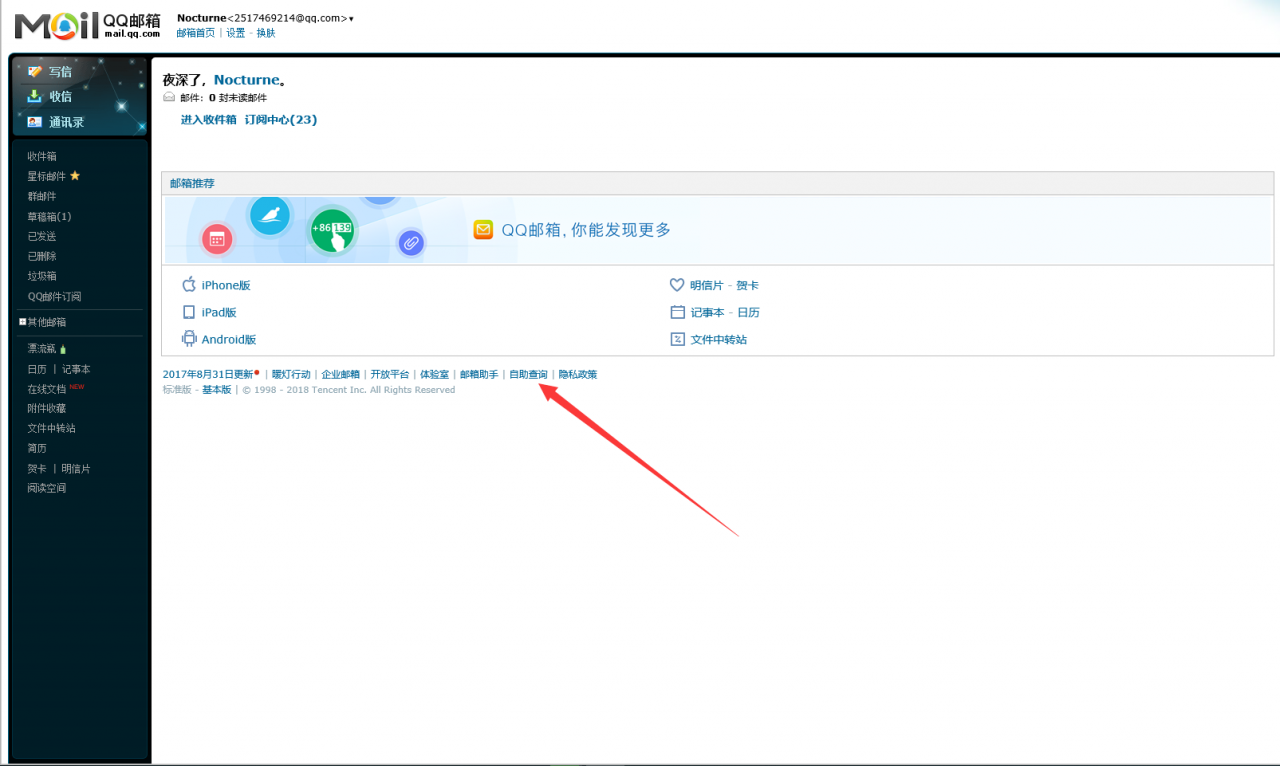Click the receive mail download icon
The image size is (1280, 766).
pyautogui.click(x=35, y=96)
